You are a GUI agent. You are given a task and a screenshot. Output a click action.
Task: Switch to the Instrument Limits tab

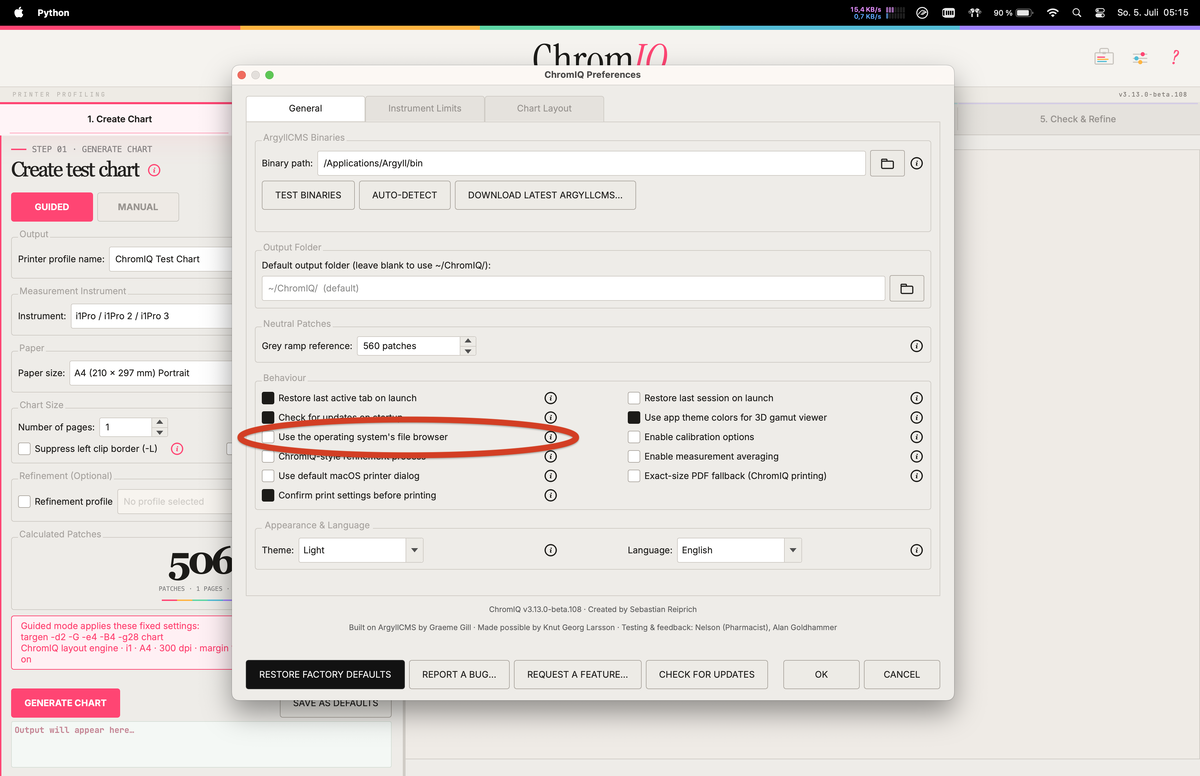(x=425, y=108)
